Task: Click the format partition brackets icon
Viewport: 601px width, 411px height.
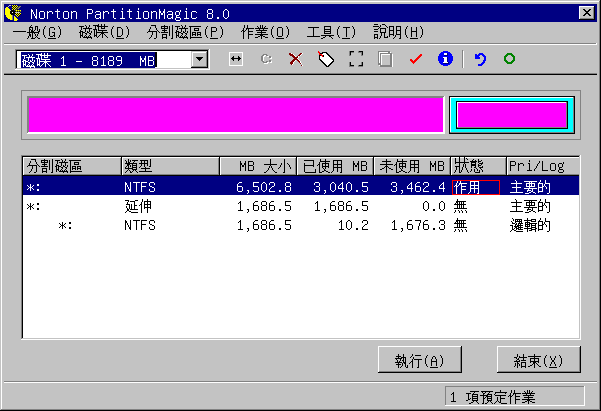Action: (x=356, y=59)
